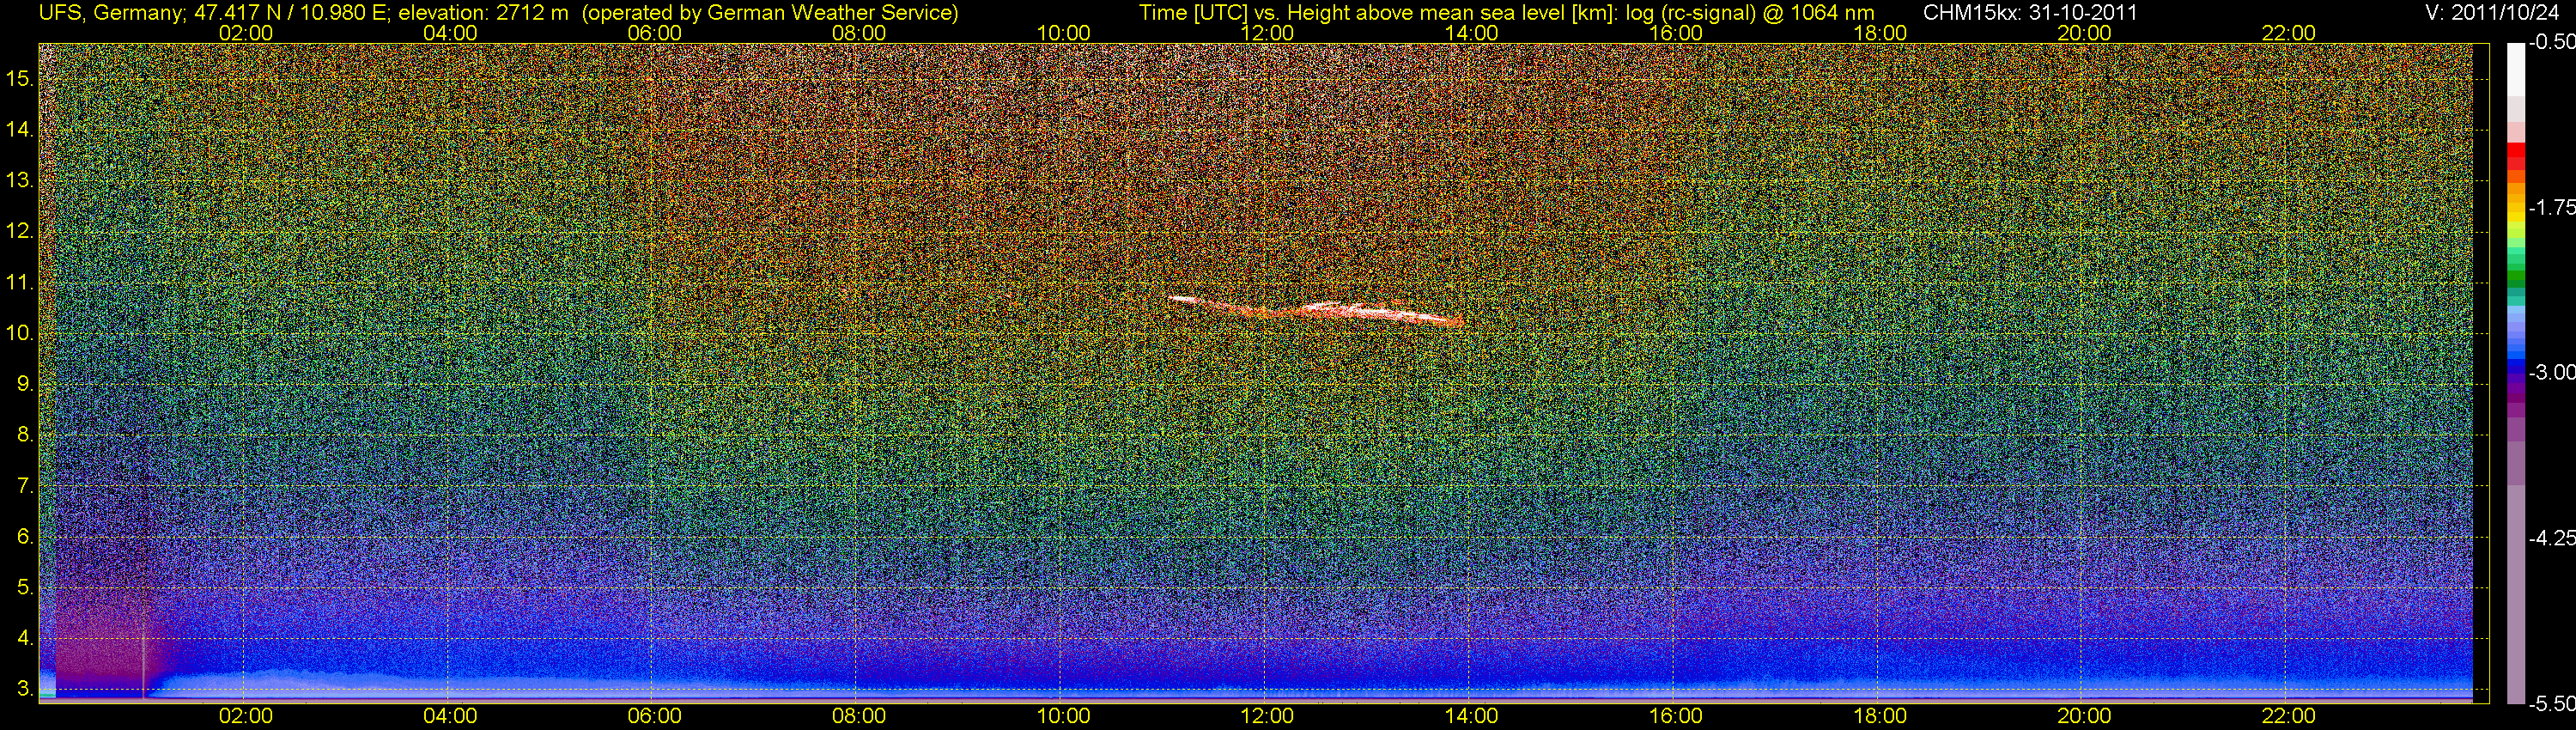Viewport: 2576px width, 730px height.
Task: Click bottom time axis label 12:00
Action: (1267, 716)
